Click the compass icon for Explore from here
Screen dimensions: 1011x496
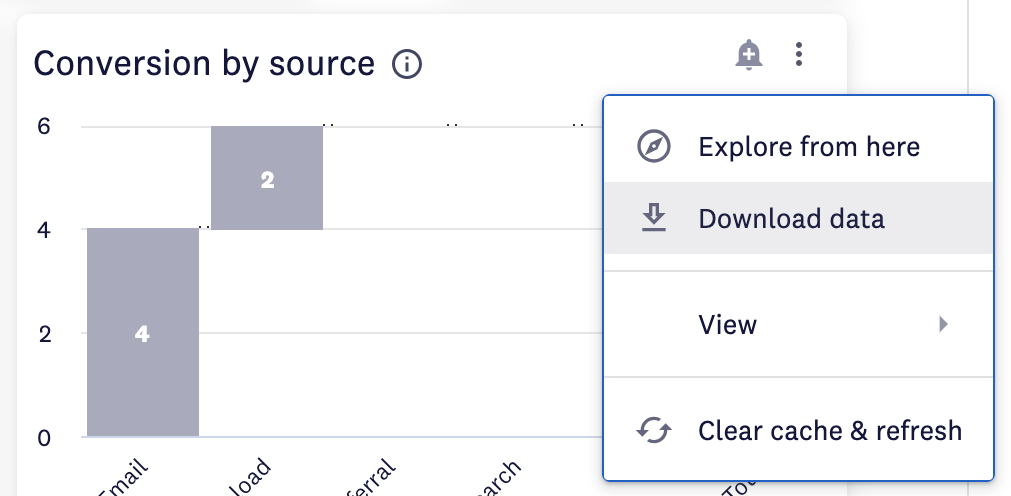tap(654, 146)
